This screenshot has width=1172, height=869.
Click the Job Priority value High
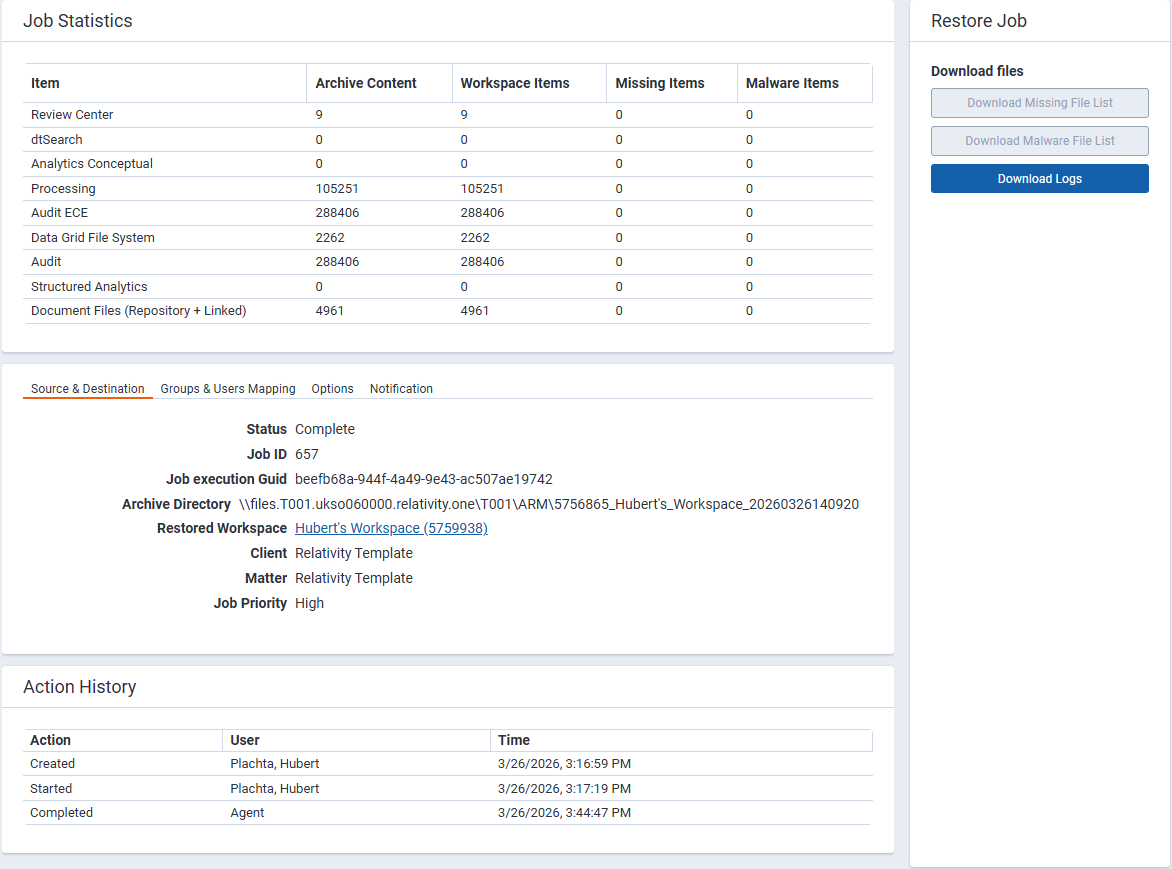[x=309, y=603]
